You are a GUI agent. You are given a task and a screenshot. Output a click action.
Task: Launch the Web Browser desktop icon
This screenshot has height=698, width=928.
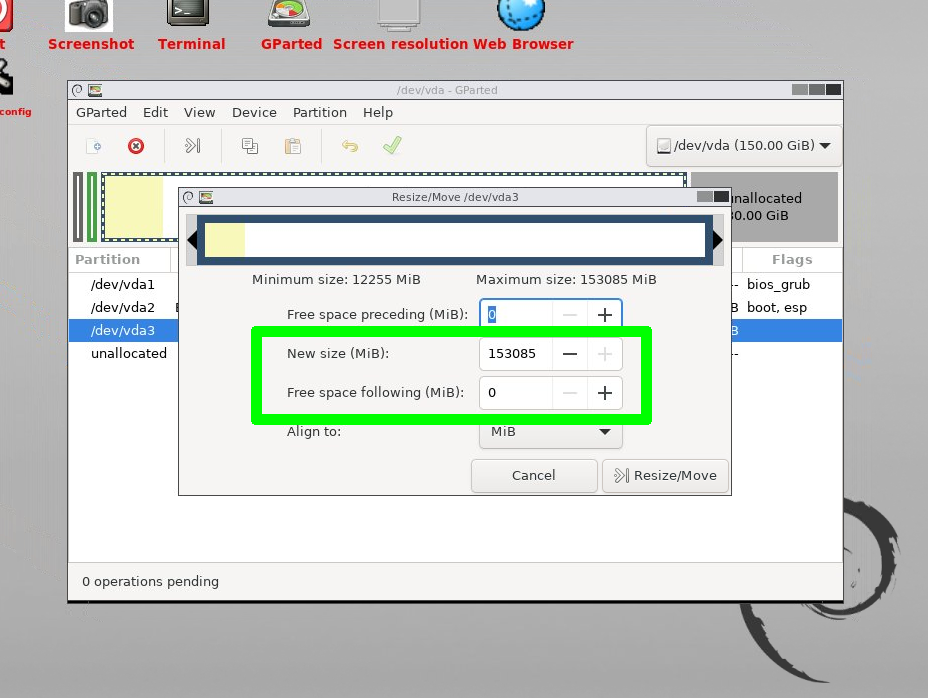point(521,14)
